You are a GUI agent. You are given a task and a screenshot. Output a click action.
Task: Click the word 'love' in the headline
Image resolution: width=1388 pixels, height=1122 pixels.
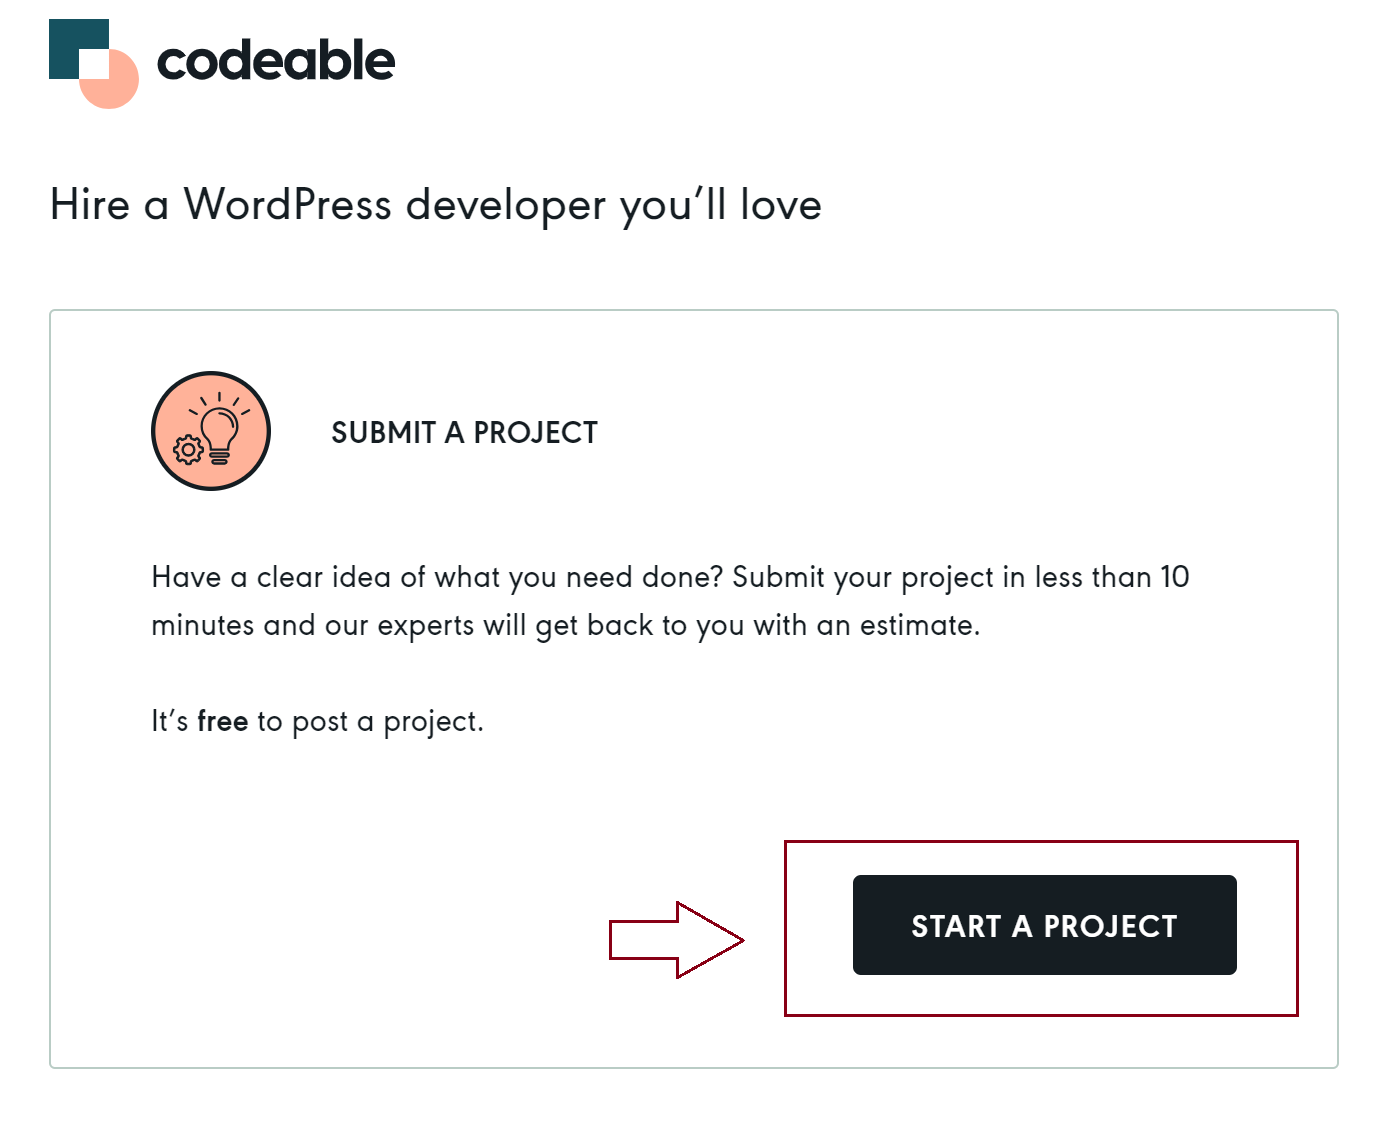pyautogui.click(x=780, y=205)
